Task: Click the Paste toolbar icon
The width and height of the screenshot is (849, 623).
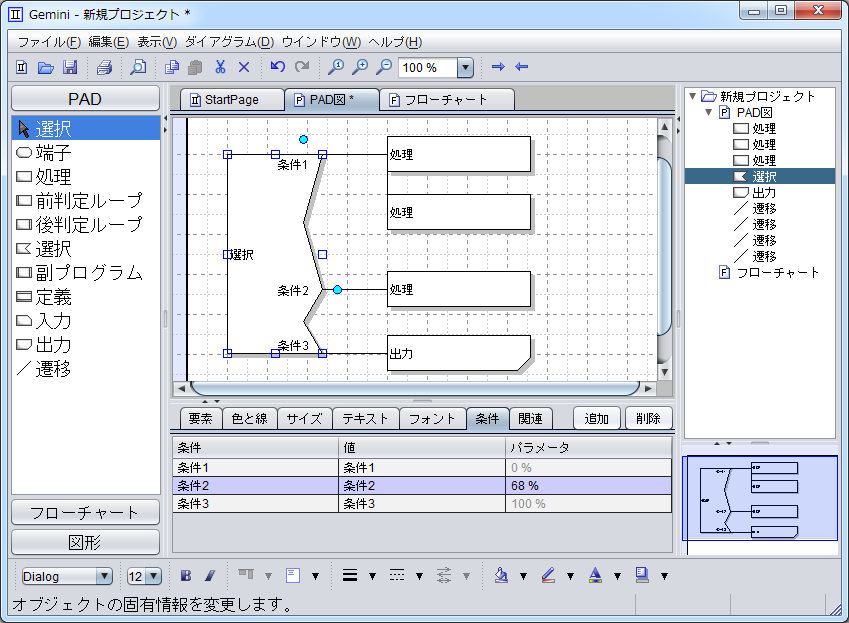Action: [195, 67]
